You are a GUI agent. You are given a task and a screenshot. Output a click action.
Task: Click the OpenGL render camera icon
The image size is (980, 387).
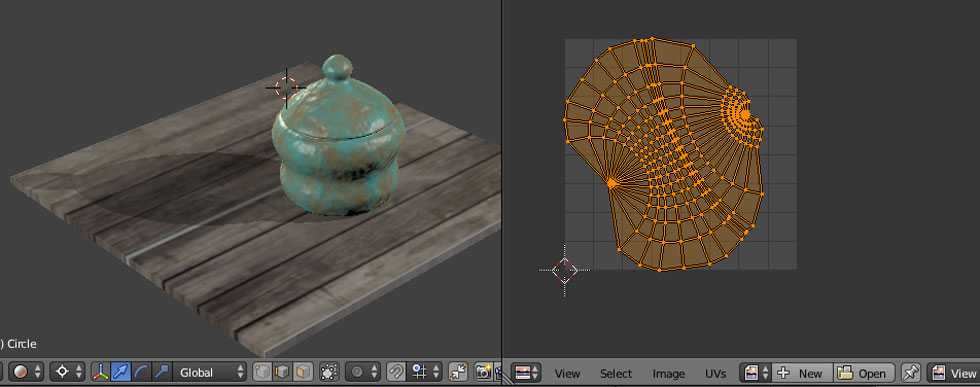tap(483, 373)
